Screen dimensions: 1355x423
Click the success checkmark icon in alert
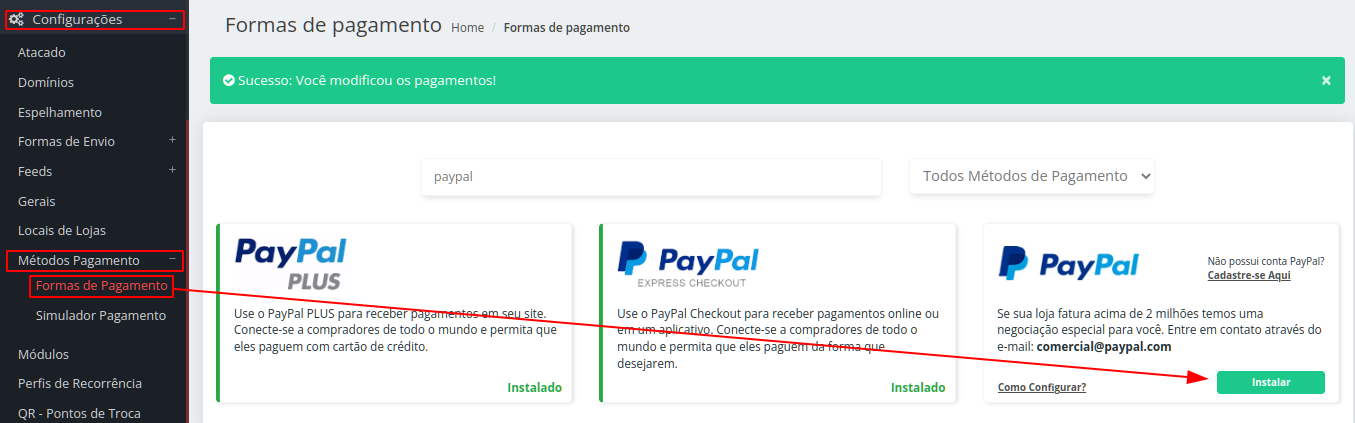[x=229, y=80]
